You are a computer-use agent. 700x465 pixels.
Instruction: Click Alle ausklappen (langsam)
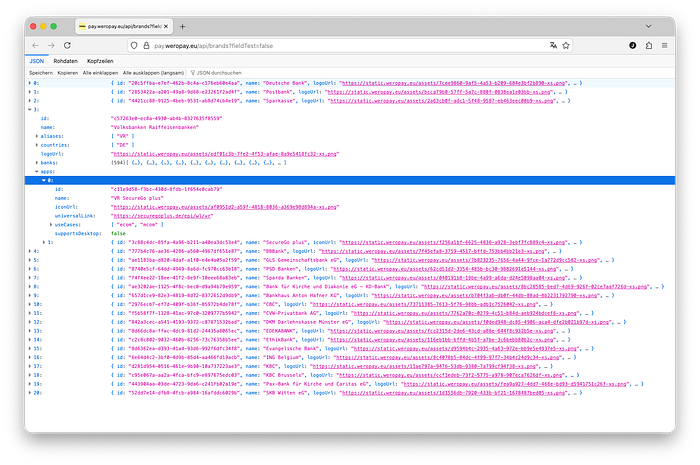click(x=153, y=73)
